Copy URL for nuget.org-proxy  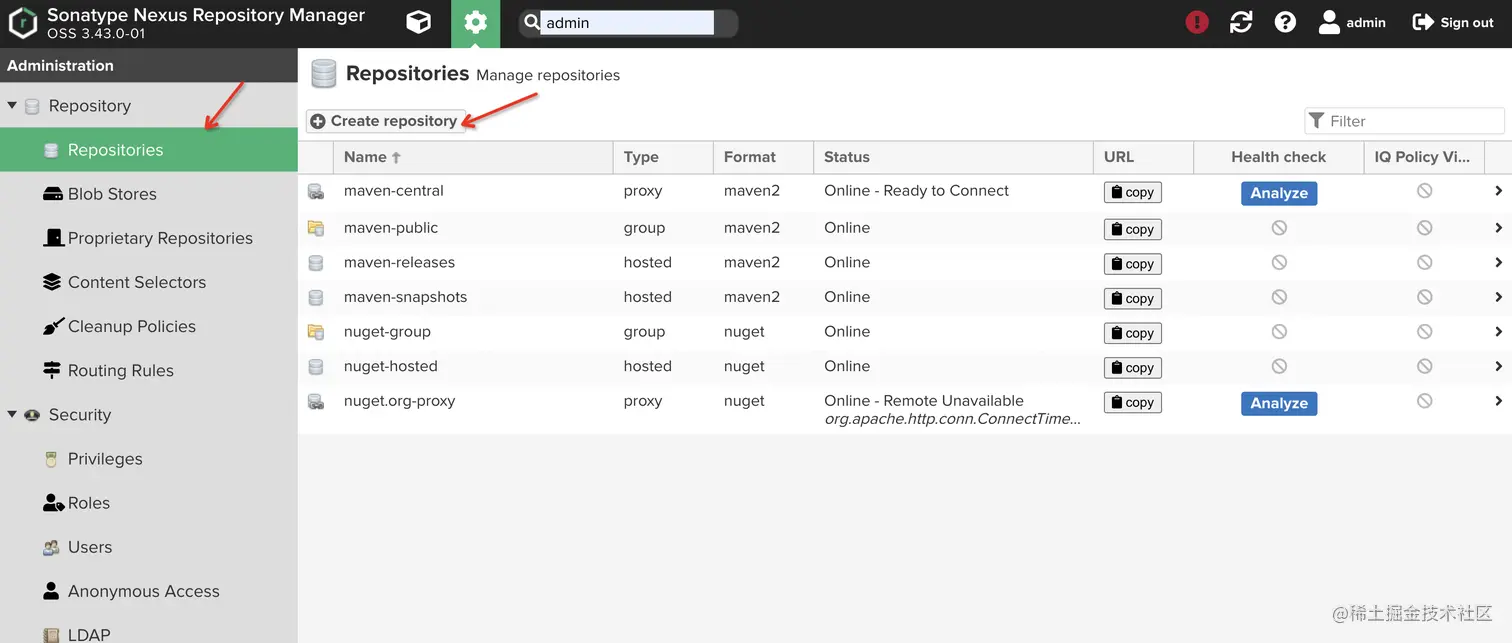pyautogui.click(x=1132, y=402)
